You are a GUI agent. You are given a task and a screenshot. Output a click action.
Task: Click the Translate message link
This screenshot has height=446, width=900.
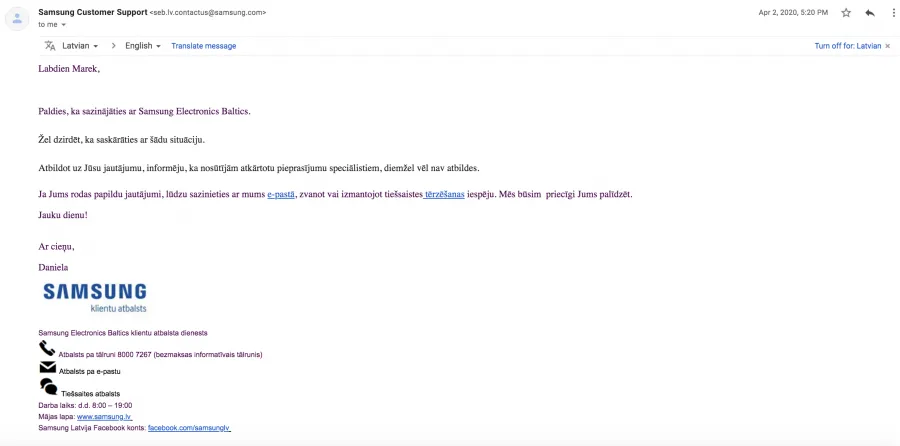[204, 46]
